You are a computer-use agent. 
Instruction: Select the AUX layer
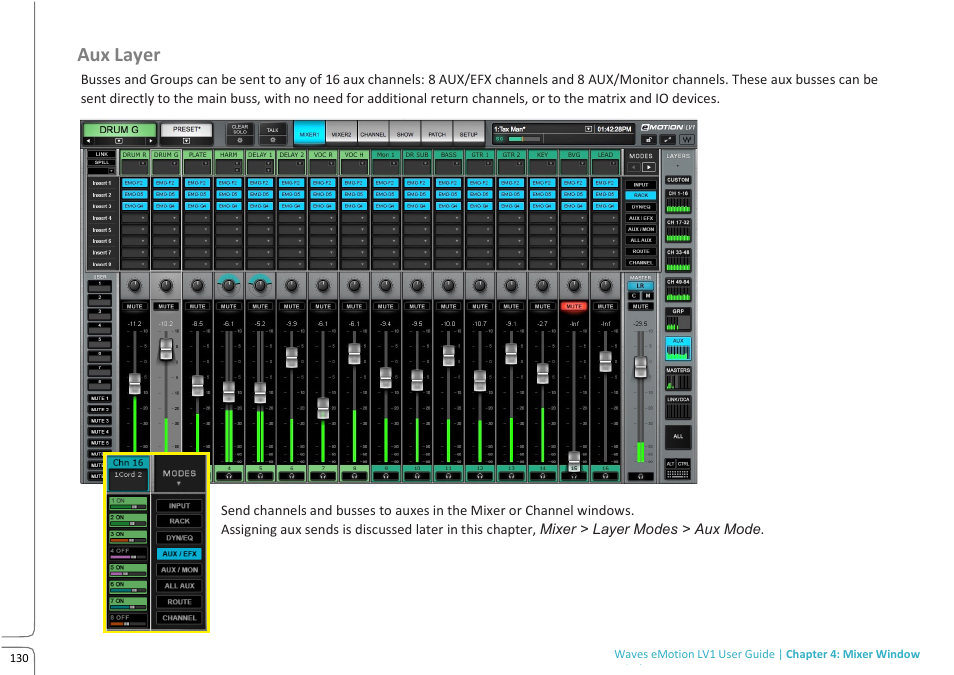(678, 349)
